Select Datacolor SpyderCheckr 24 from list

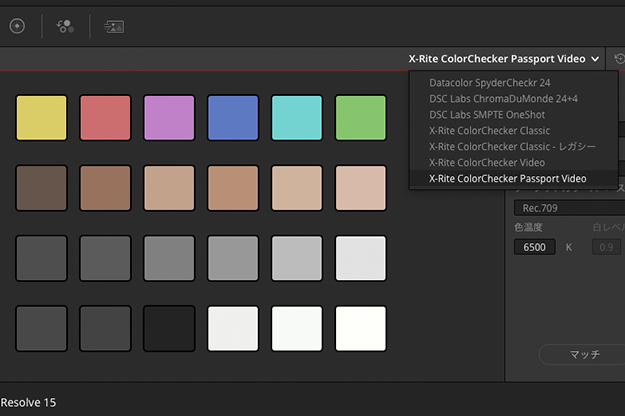[x=489, y=83]
